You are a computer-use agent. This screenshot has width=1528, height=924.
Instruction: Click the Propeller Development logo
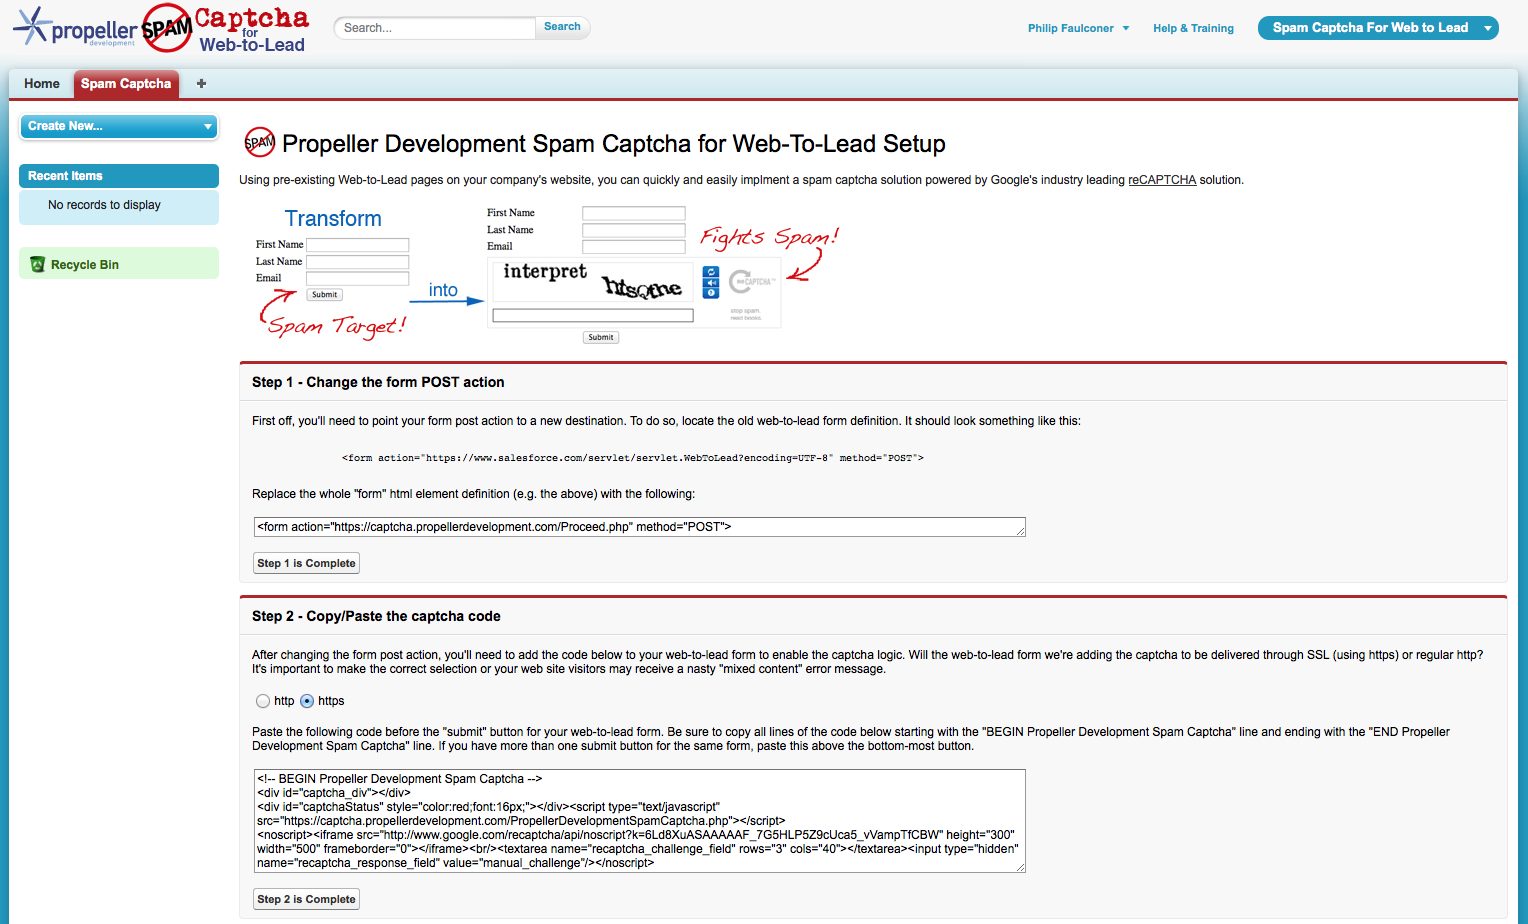75,28
